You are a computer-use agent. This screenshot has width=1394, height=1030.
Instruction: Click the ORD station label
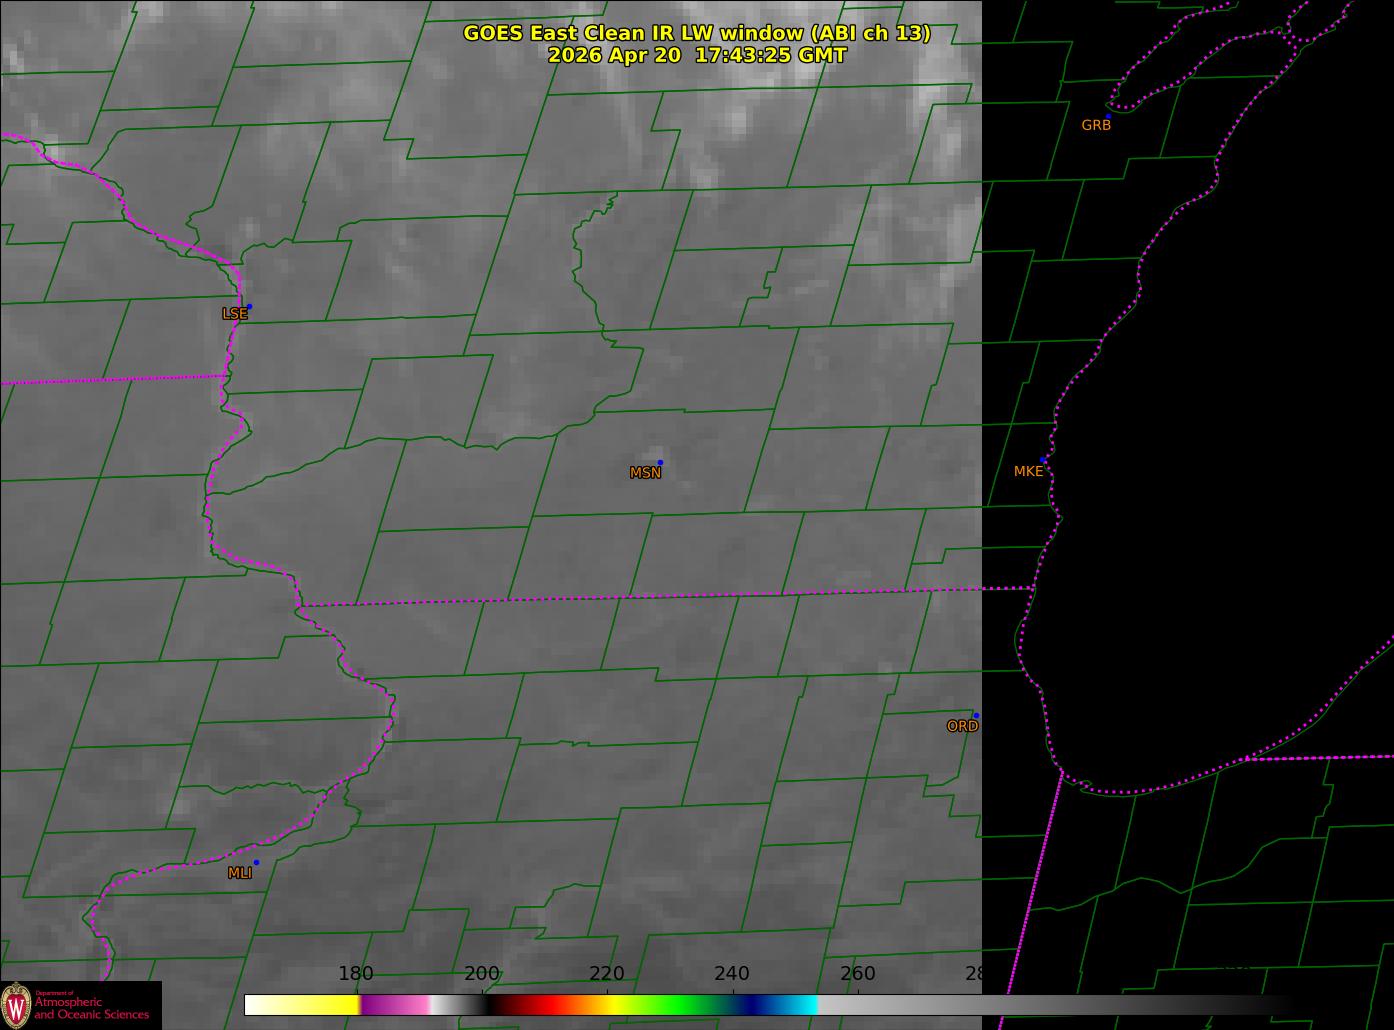tap(962, 727)
